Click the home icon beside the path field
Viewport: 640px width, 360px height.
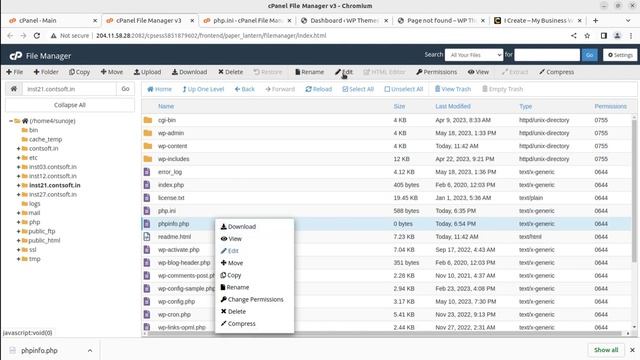14,89
